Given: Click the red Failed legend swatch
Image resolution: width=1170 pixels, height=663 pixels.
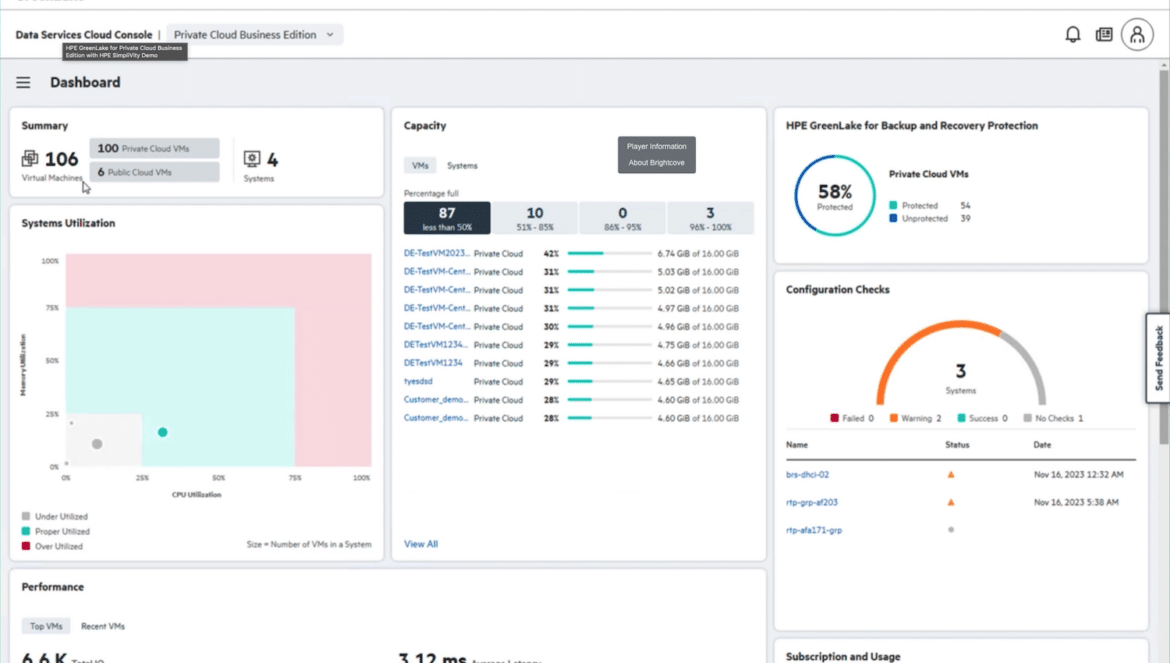Looking at the screenshot, I should click(834, 418).
